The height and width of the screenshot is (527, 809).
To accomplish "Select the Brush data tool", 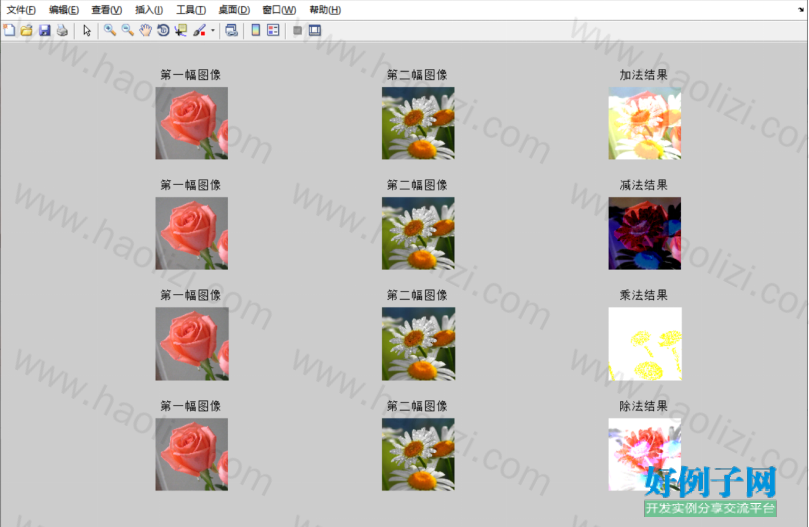I will (x=199, y=30).
